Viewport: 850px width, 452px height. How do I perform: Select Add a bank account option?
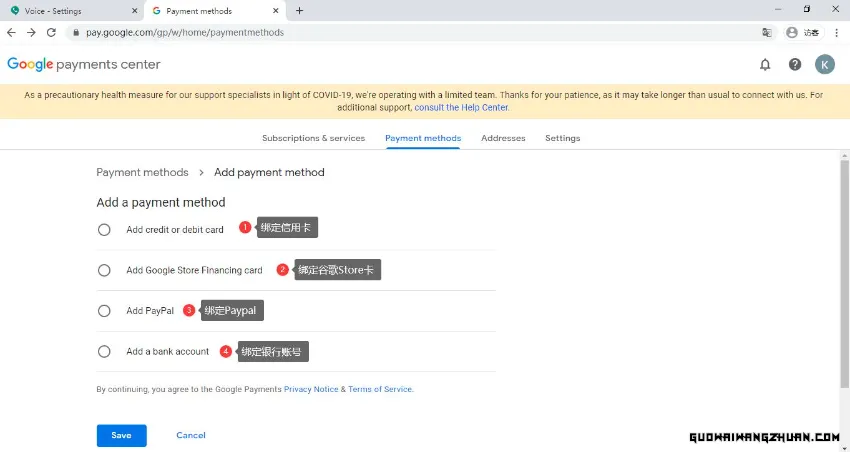tap(104, 351)
